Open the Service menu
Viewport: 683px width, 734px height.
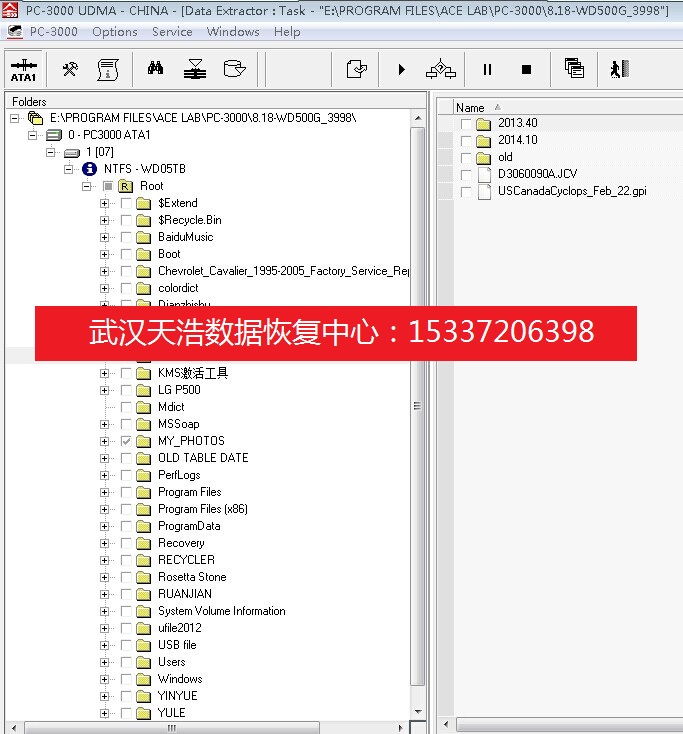coord(172,32)
